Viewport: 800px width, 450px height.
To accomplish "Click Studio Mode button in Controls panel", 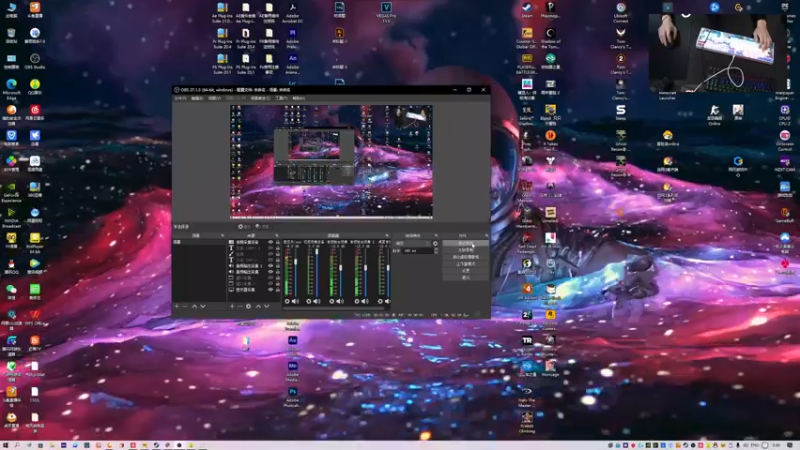I will pos(466,264).
